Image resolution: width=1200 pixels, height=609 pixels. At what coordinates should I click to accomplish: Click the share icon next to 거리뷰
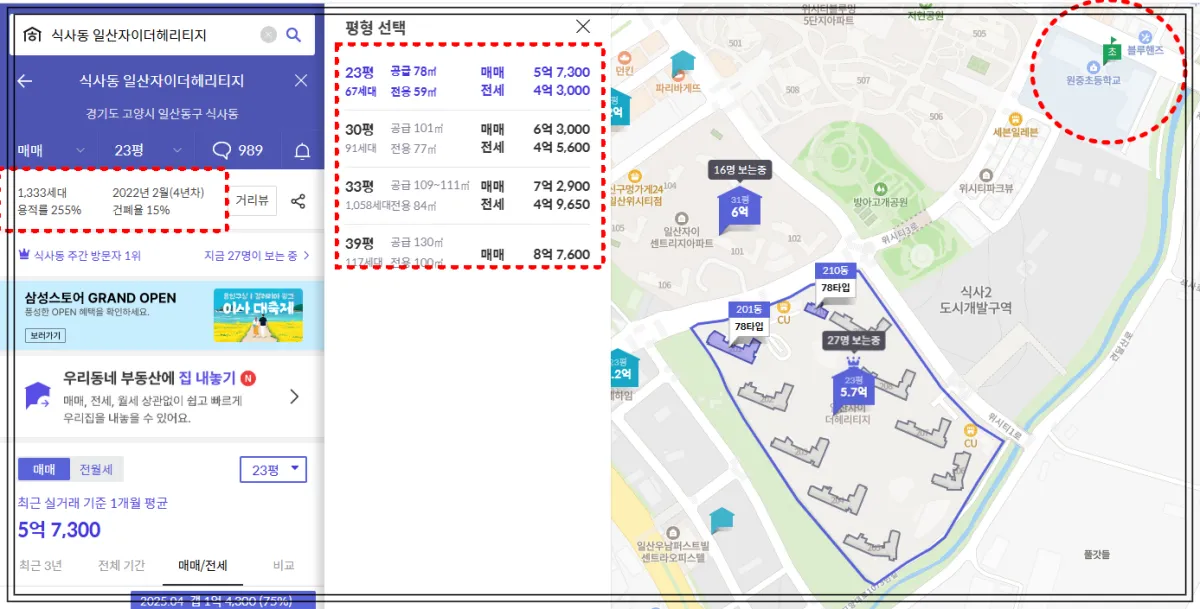[298, 201]
